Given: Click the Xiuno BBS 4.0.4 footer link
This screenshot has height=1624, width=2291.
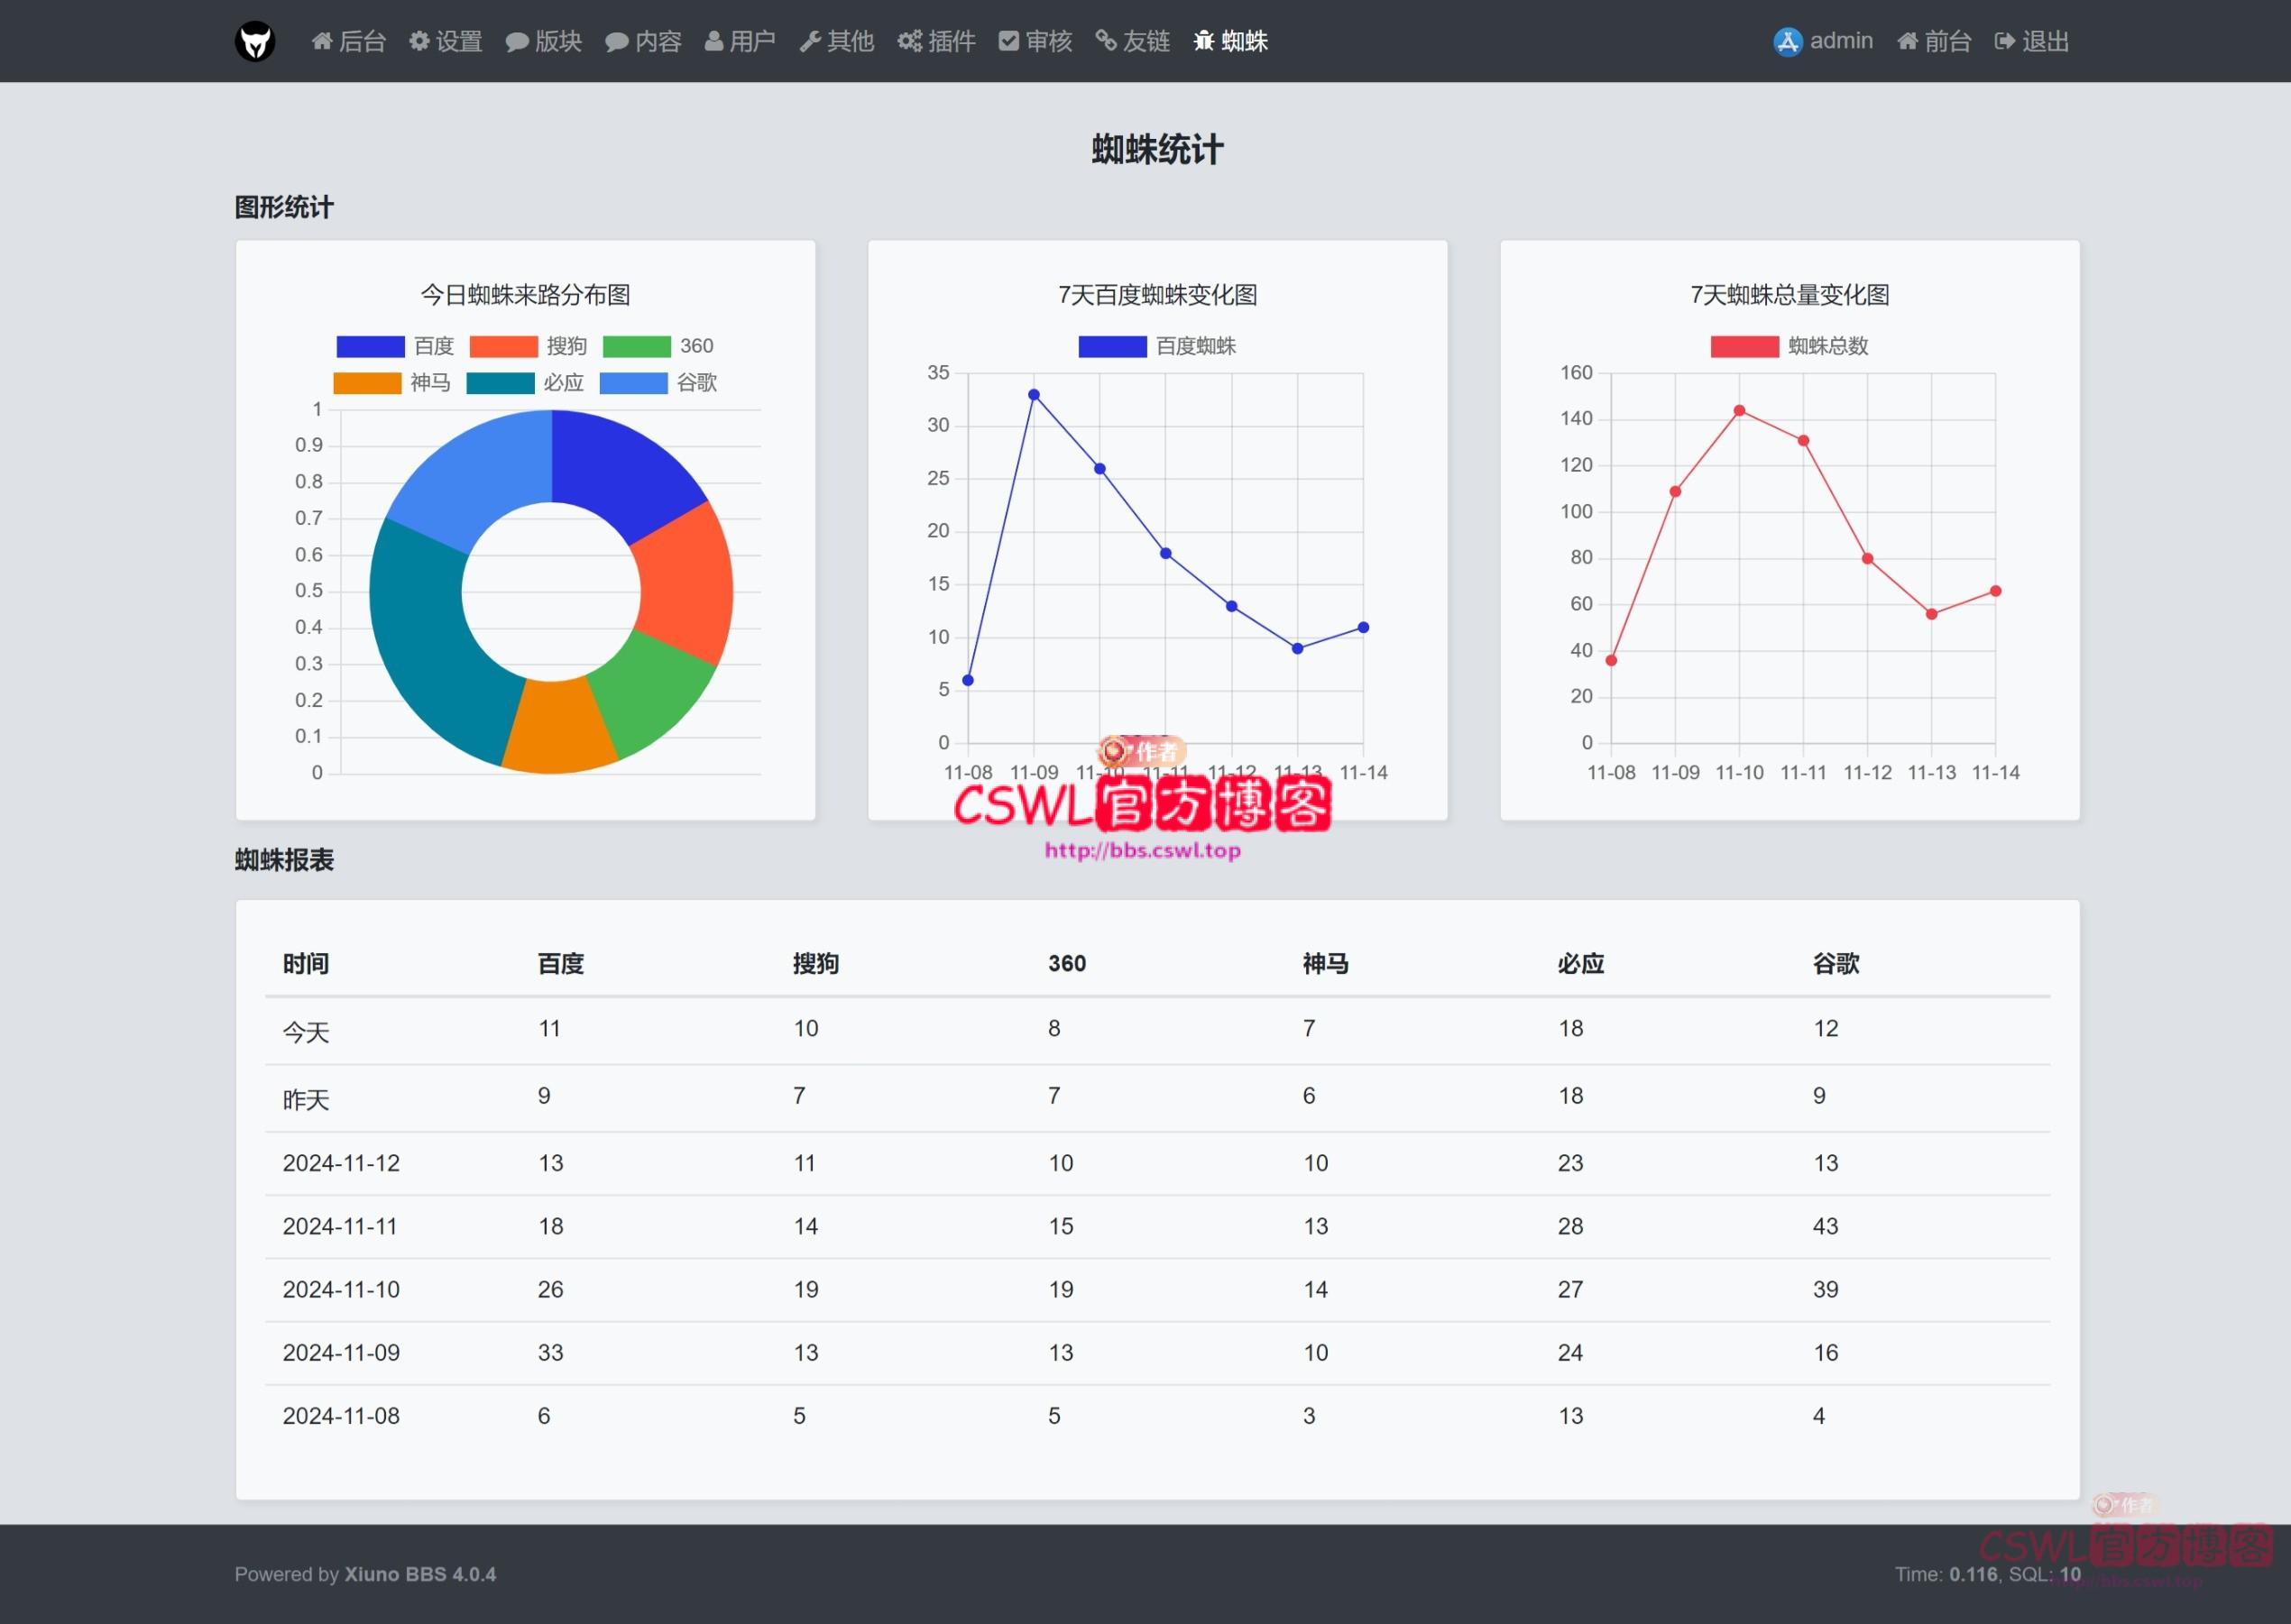Looking at the screenshot, I should tap(420, 1574).
